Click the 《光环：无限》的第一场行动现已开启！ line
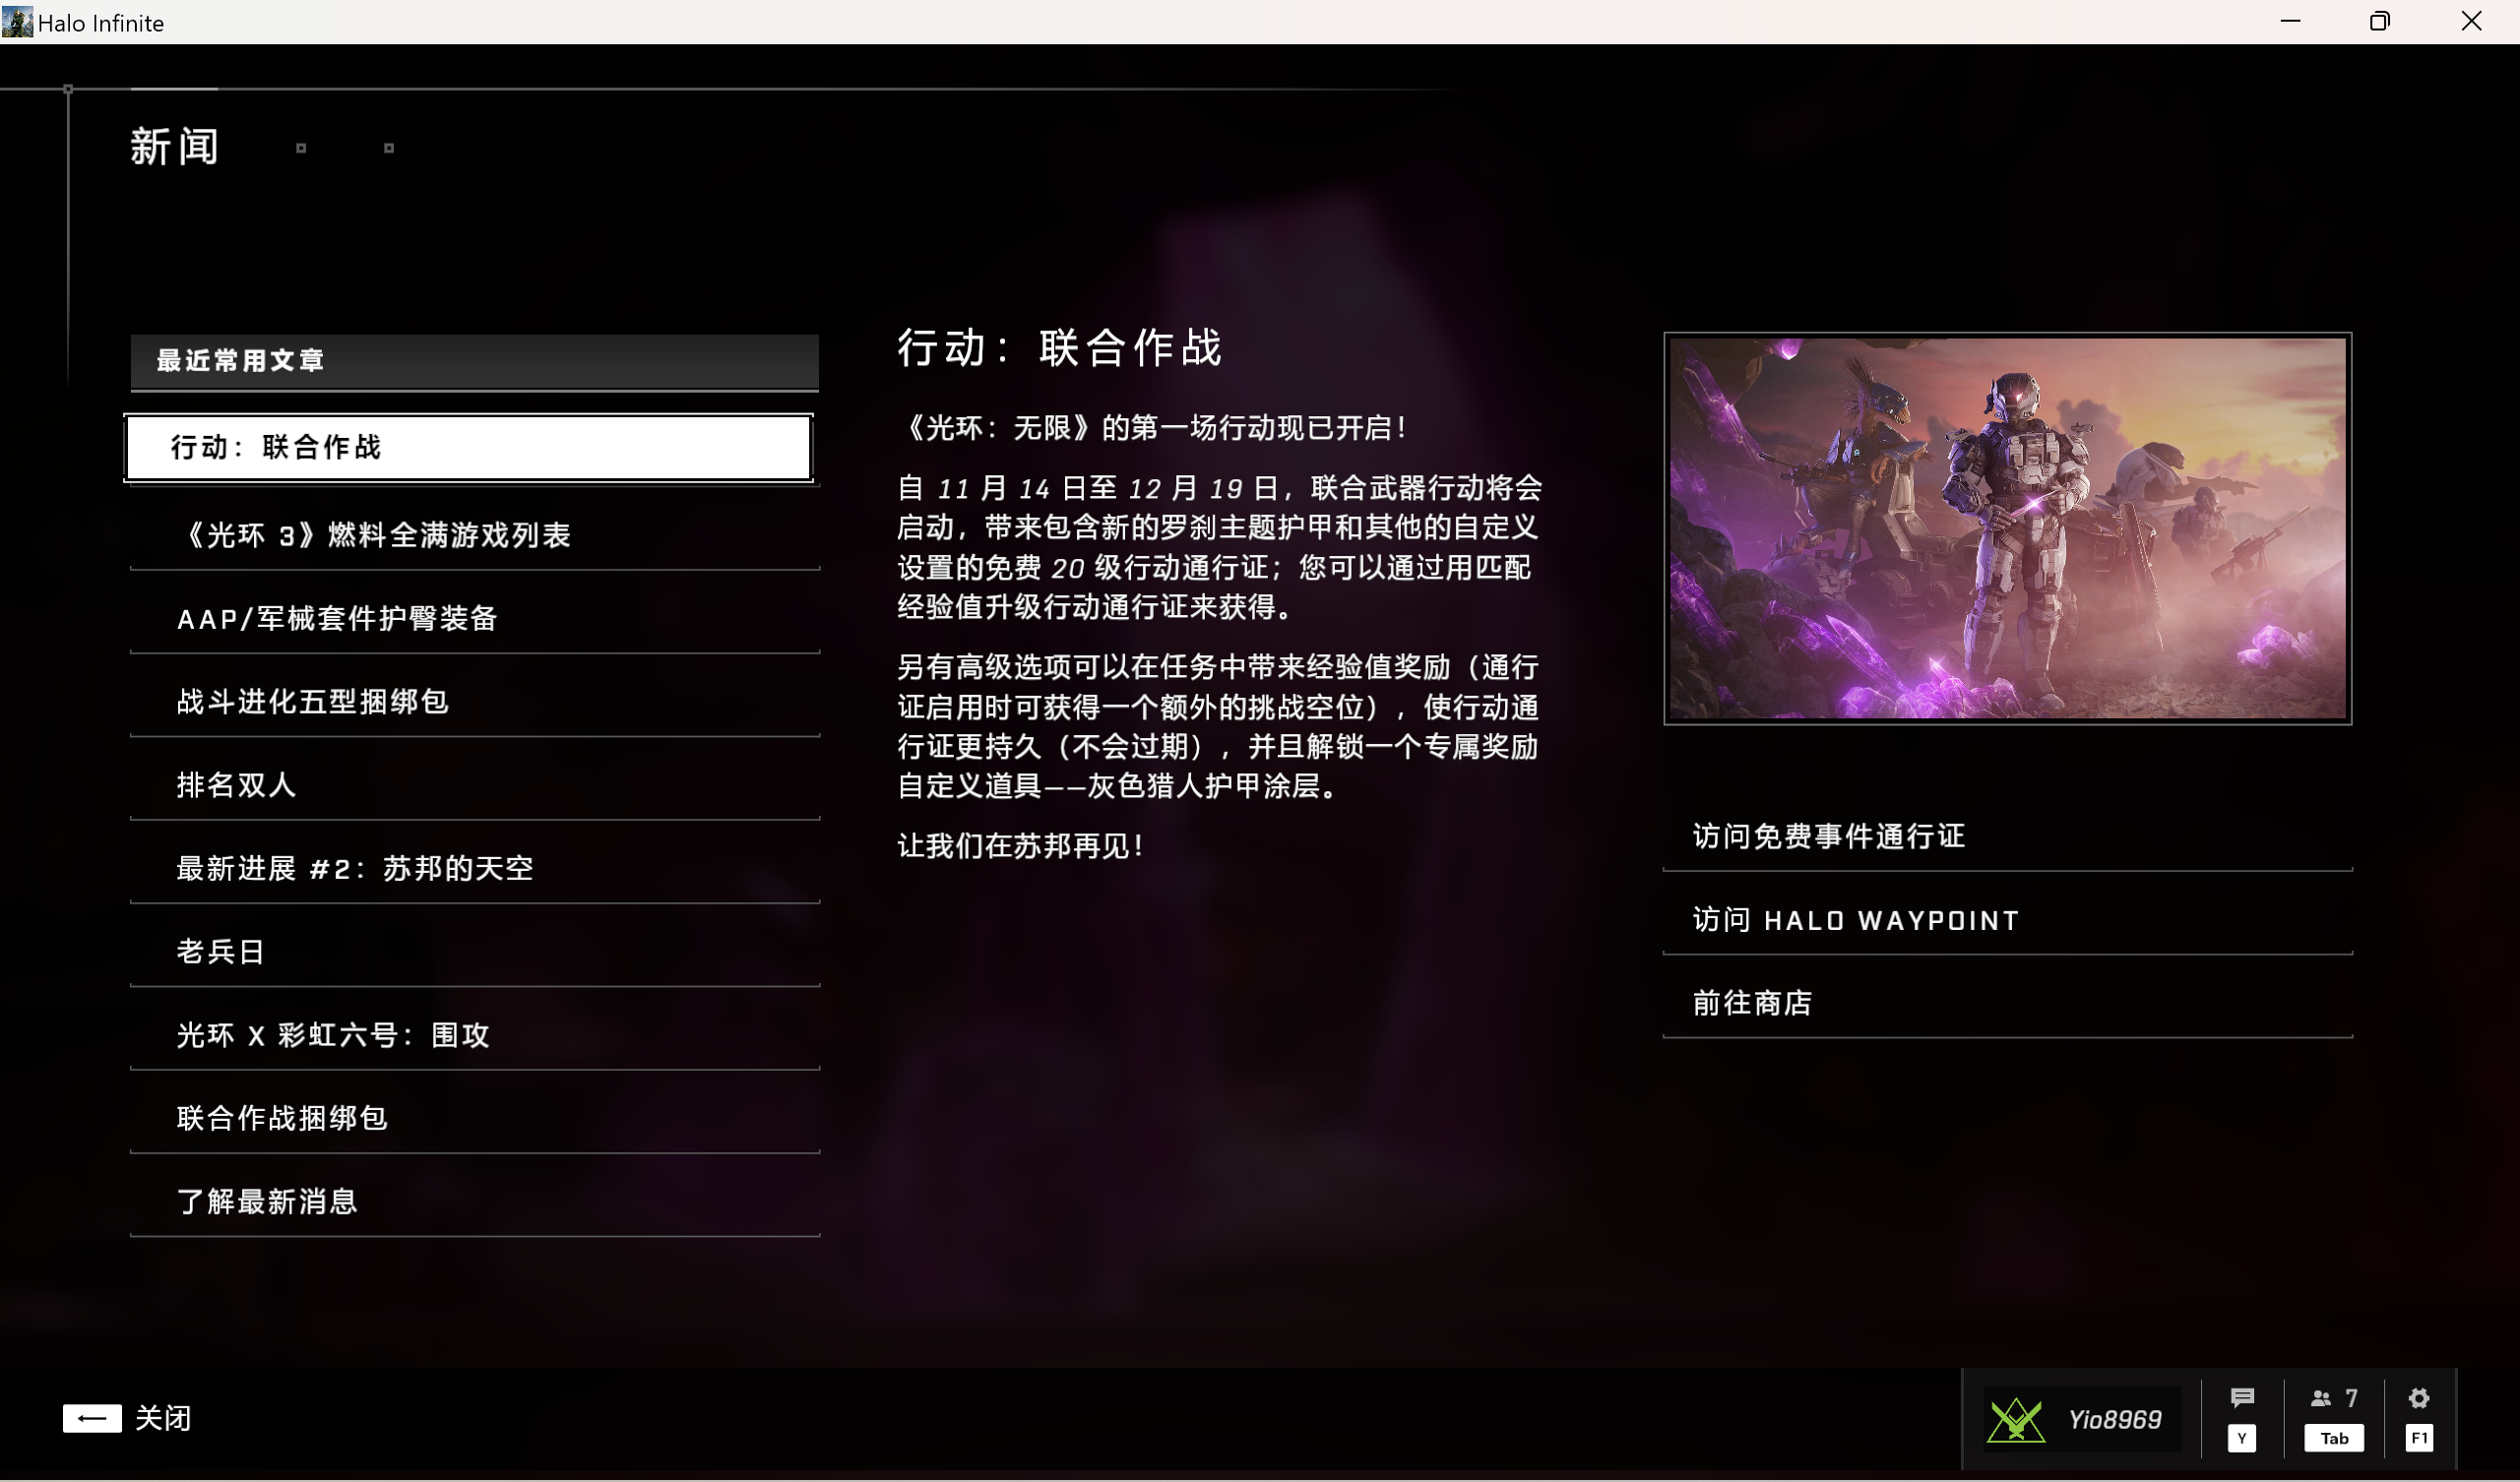2520x1482 pixels. coord(1153,428)
